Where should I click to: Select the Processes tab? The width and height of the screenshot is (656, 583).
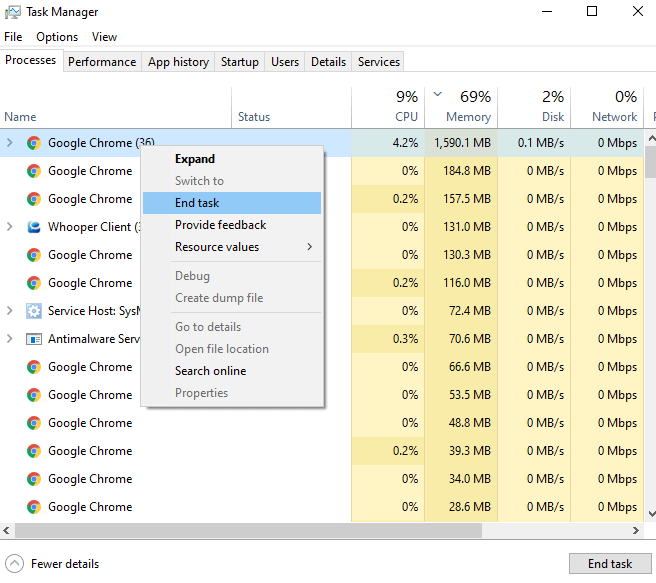pyautogui.click(x=31, y=60)
